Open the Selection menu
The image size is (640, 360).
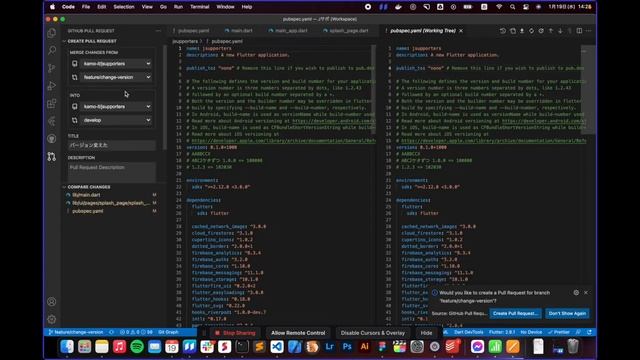coord(124,7)
